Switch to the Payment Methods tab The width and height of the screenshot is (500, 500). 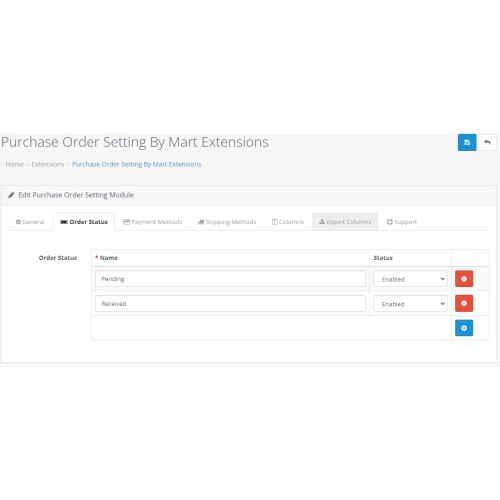coord(153,222)
